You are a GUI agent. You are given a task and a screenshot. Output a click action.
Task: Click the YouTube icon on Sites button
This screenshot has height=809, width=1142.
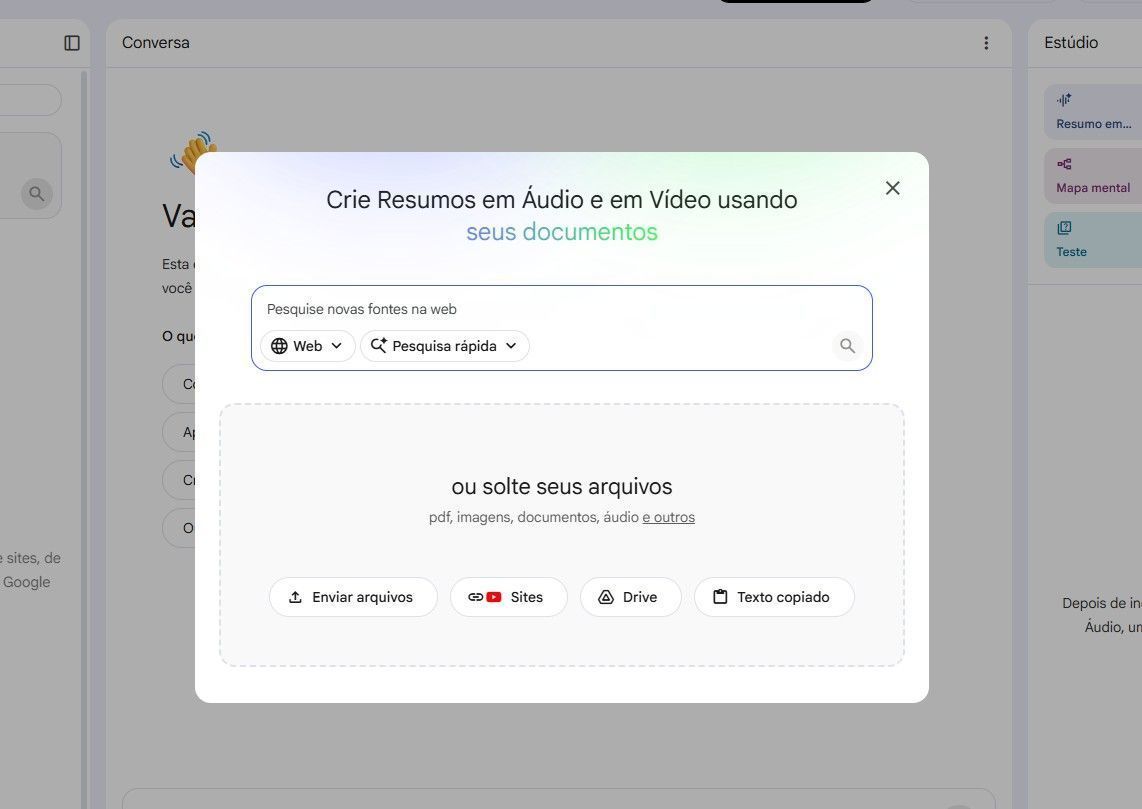pos(494,597)
